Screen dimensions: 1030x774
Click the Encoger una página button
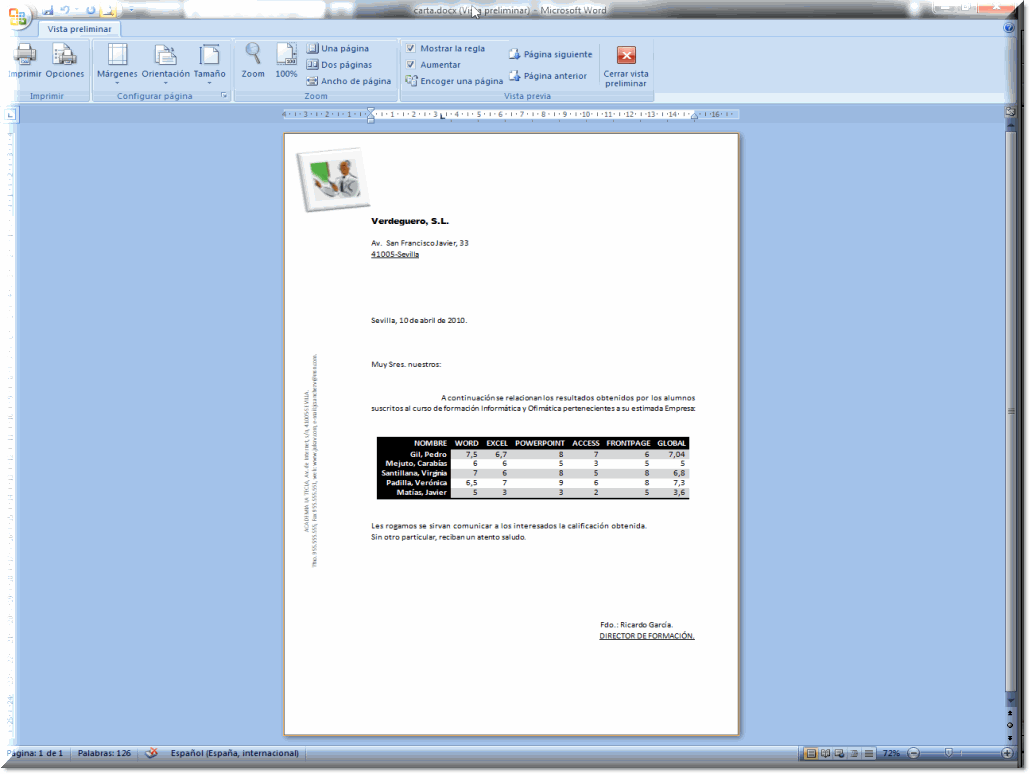pos(454,81)
